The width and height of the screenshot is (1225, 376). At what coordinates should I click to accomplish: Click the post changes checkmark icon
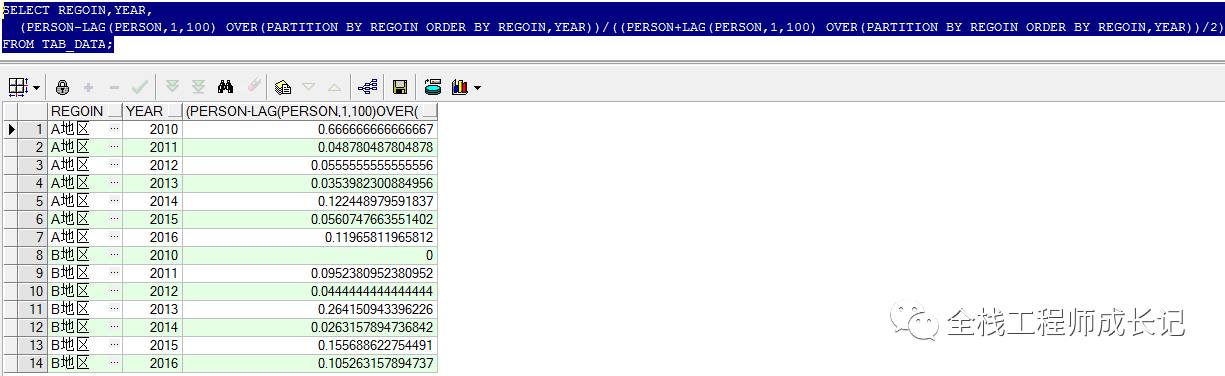coord(139,87)
